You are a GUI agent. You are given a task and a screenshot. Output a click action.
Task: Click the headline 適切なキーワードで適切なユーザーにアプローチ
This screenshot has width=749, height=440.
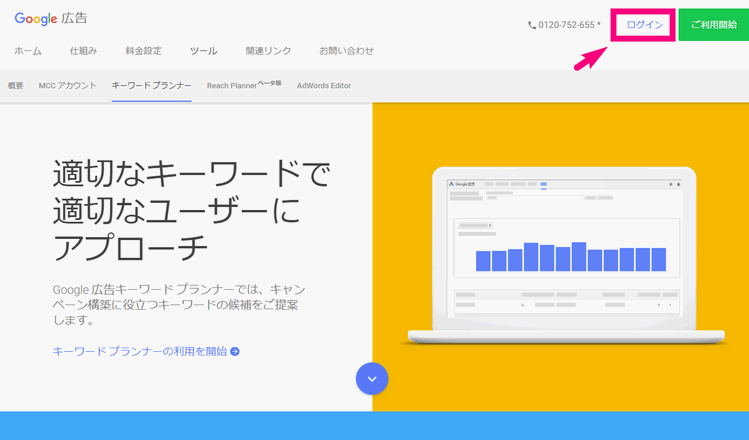(191, 210)
